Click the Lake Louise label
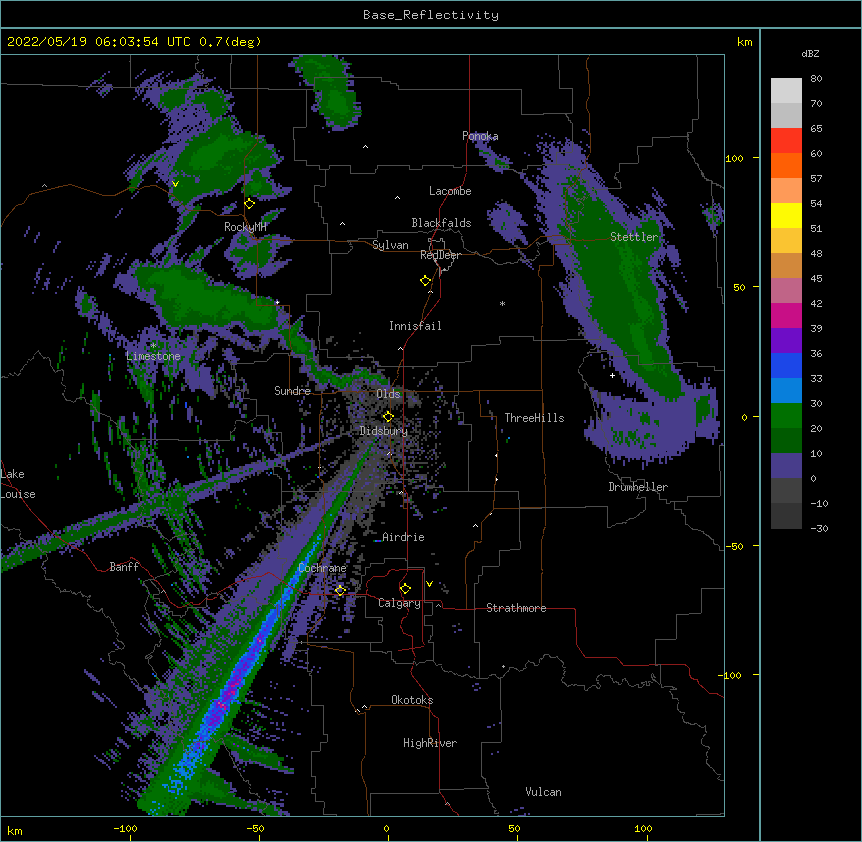Viewport: 862px width, 842px height. pos(18,484)
